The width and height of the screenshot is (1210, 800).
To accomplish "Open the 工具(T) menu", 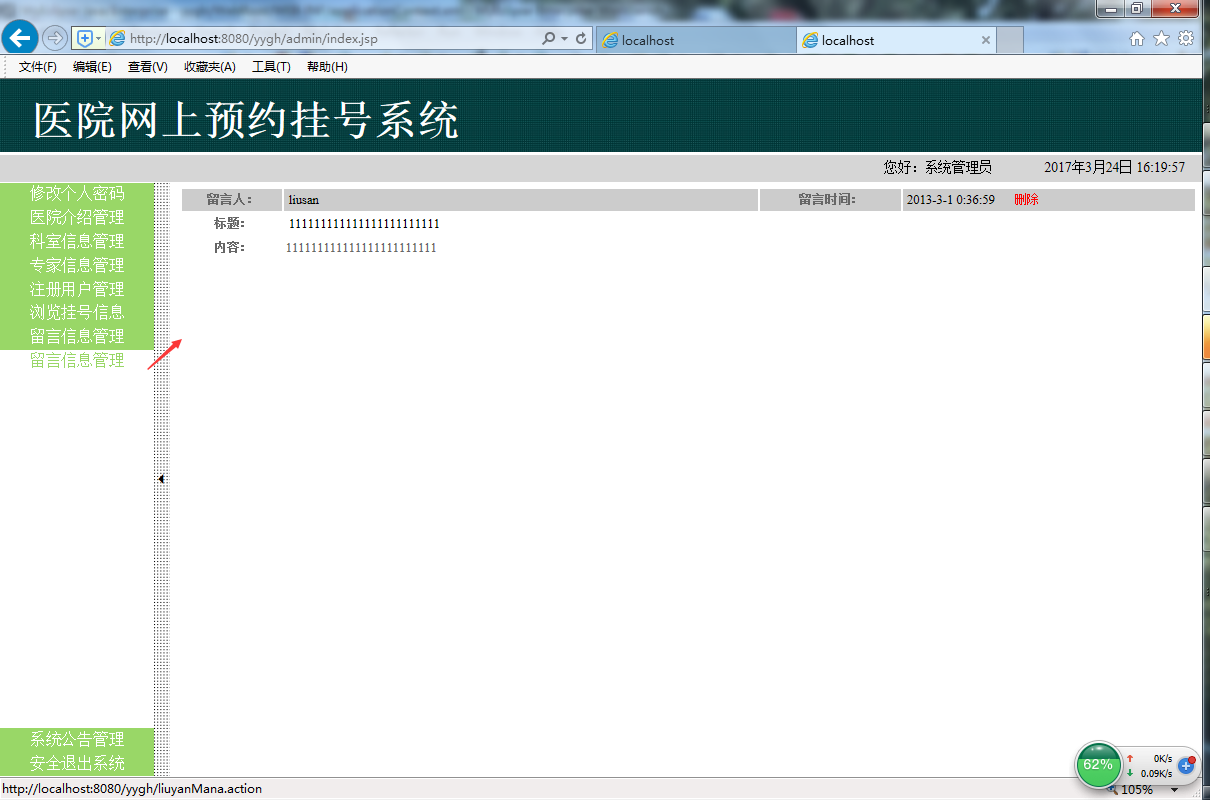I will coord(271,67).
